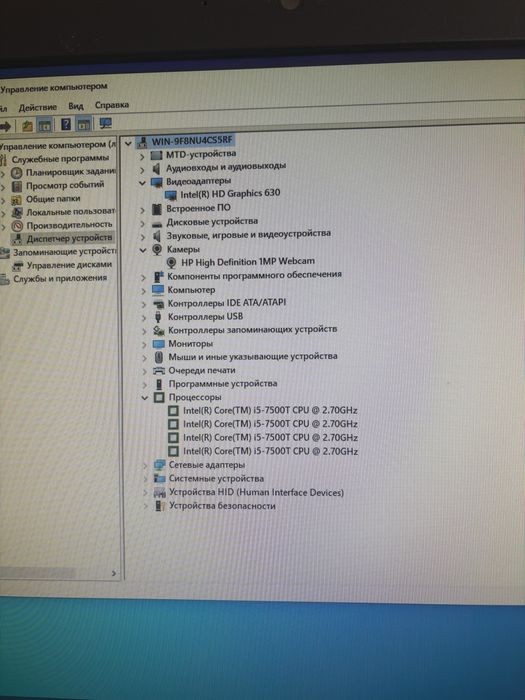Image resolution: width=525 pixels, height=700 pixels.
Task: Expand Сетевые адаптеры category
Action: pyautogui.click(x=145, y=466)
